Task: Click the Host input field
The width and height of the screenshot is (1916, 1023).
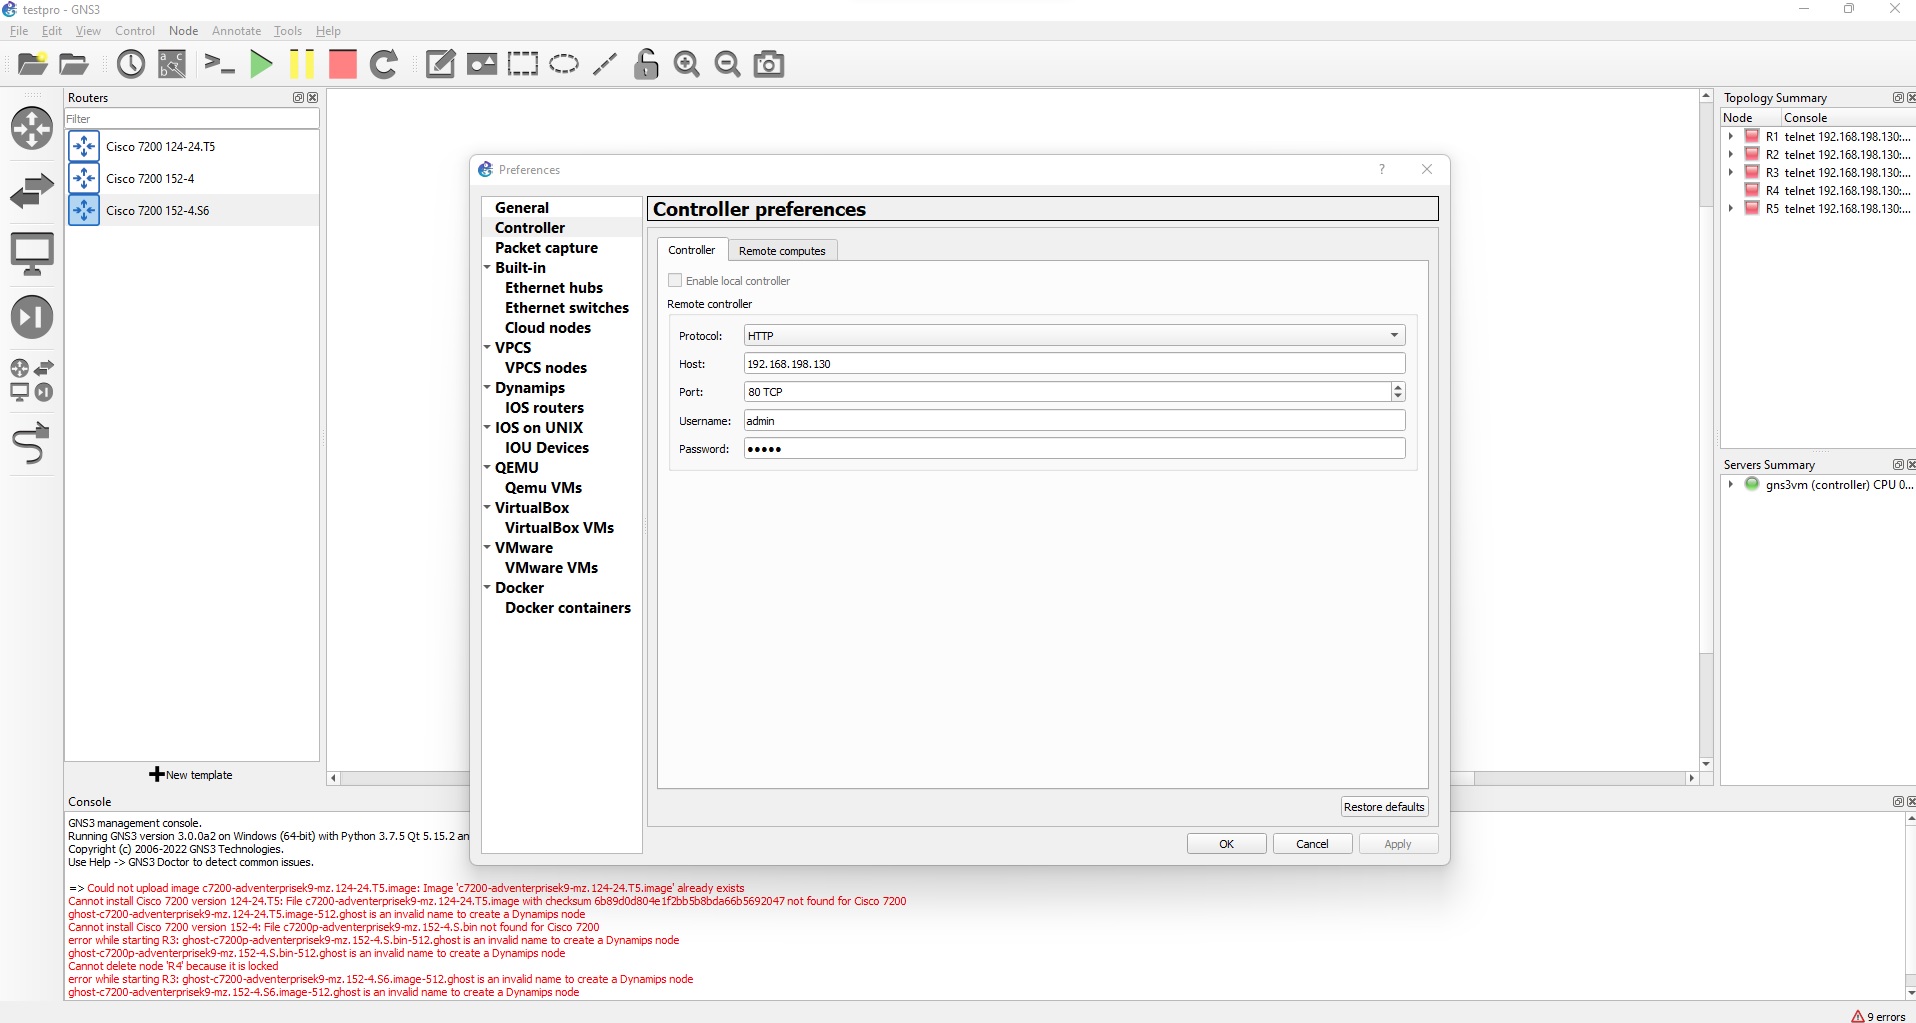Action: (1074, 364)
